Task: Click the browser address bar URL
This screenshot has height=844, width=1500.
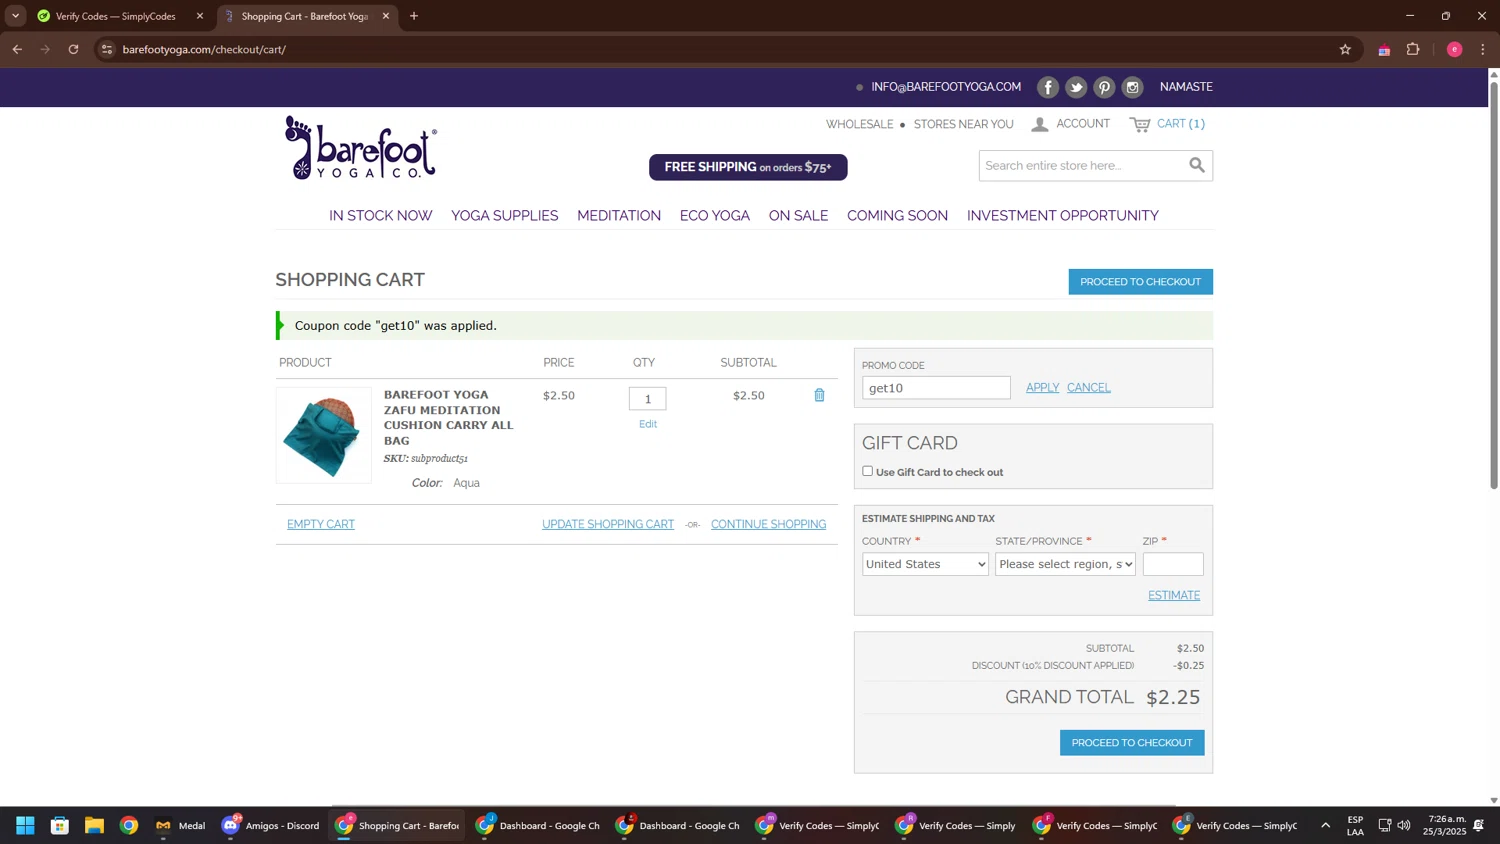Action: (204, 49)
